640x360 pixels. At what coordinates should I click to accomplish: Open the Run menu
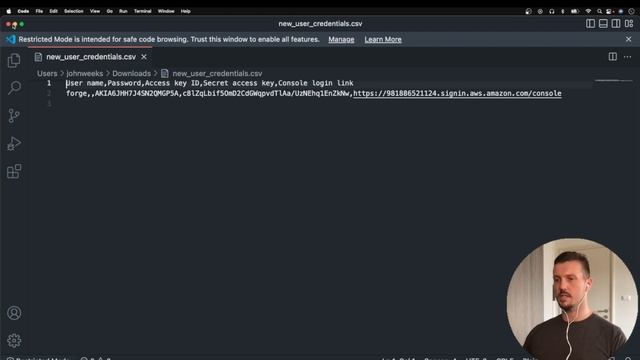[x=123, y=11]
